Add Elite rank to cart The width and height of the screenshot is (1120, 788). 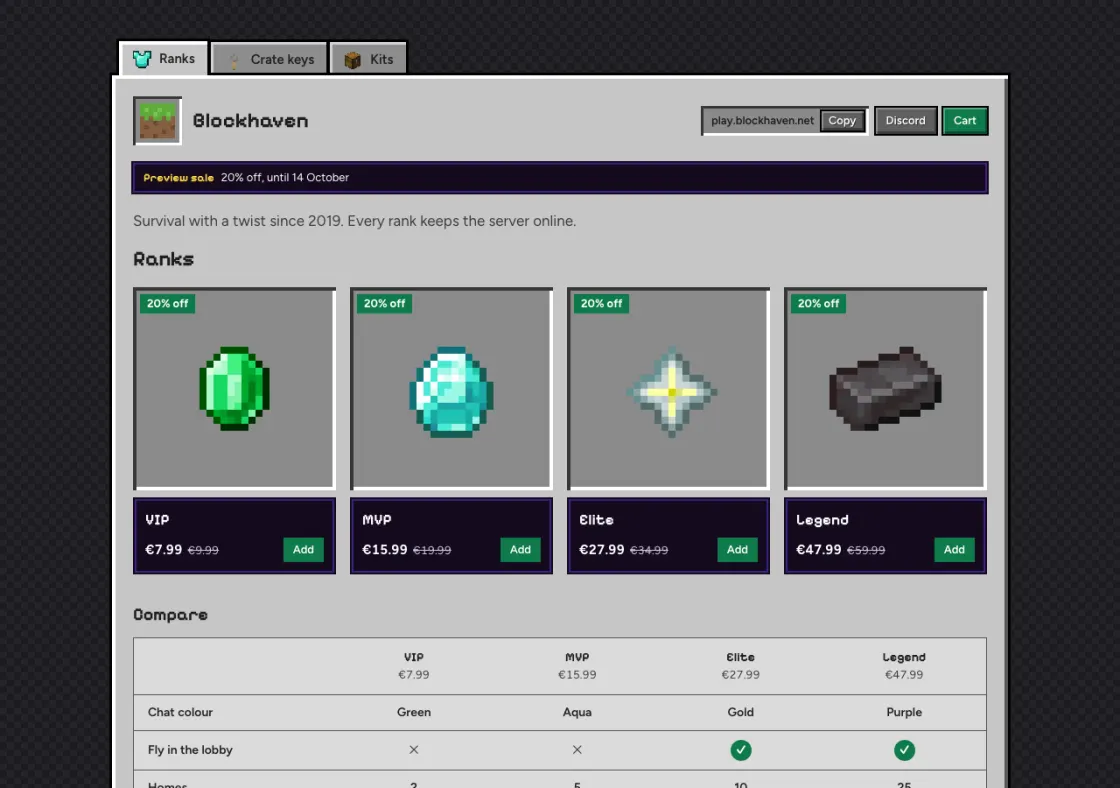737,549
